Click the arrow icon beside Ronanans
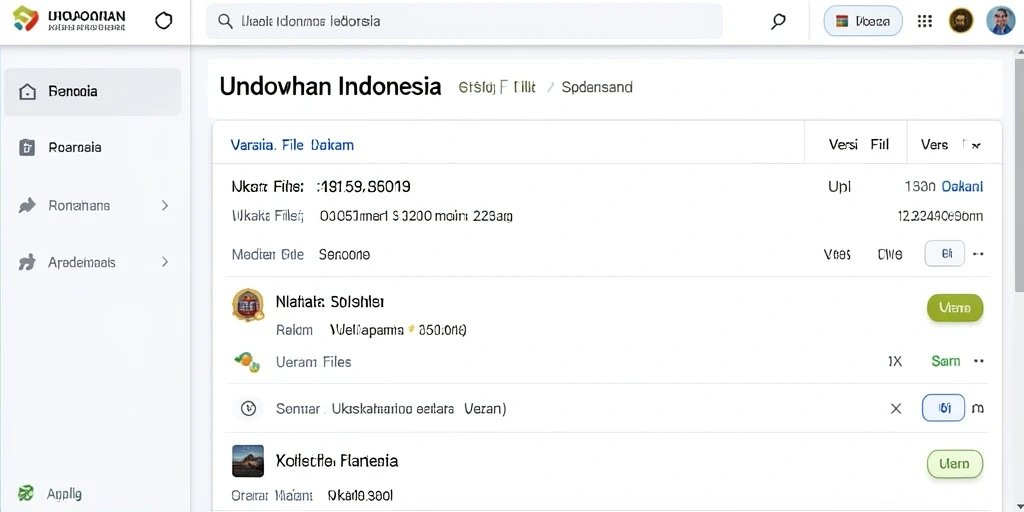The height and width of the screenshot is (512, 1024). (27, 206)
